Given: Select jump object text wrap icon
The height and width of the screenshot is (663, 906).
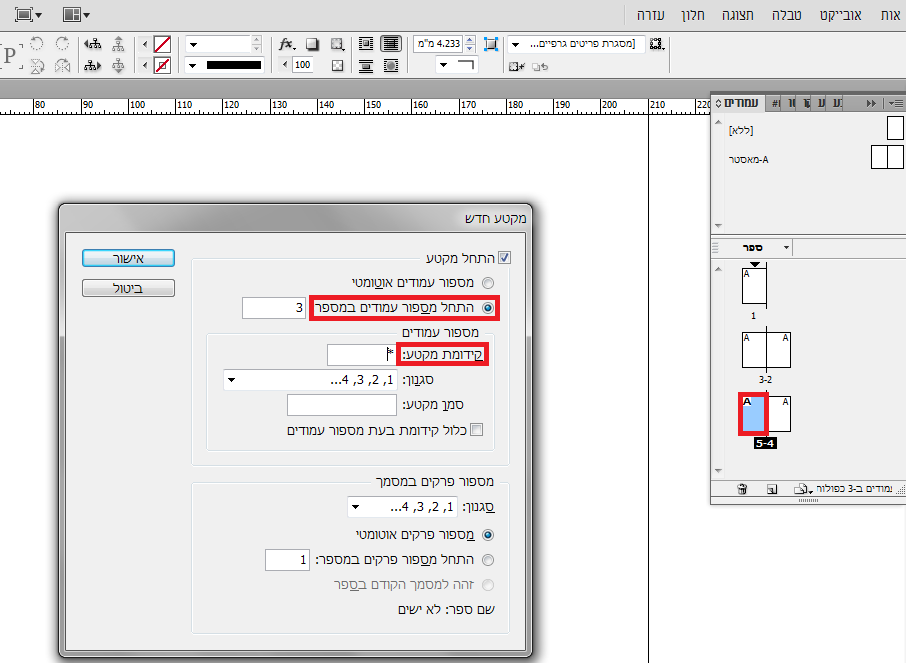Looking at the screenshot, I should 366,66.
